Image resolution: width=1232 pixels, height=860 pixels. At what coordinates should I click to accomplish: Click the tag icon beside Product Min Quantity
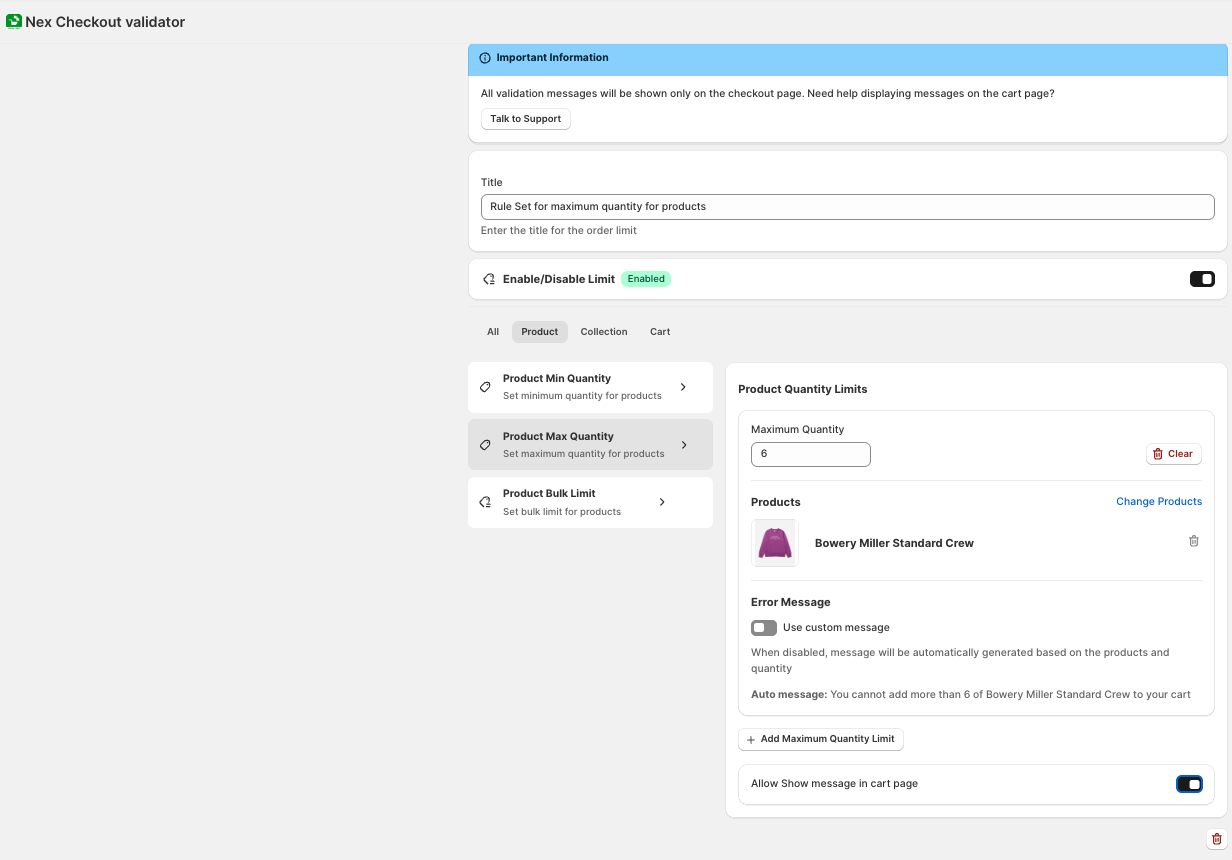(486, 387)
